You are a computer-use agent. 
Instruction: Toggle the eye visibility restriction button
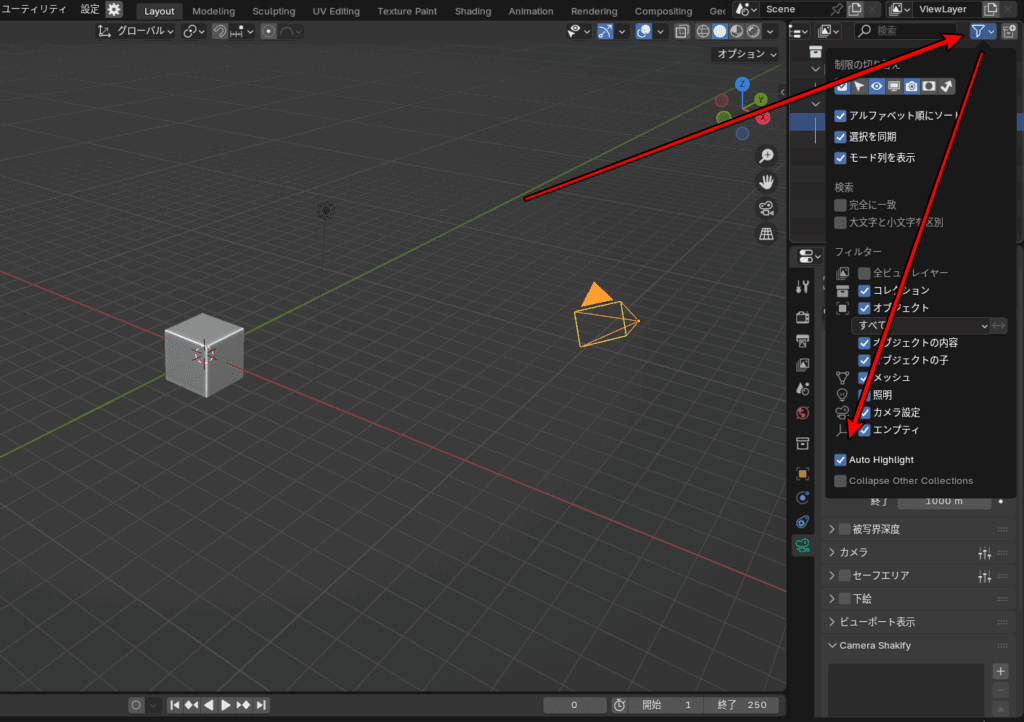coord(877,87)
